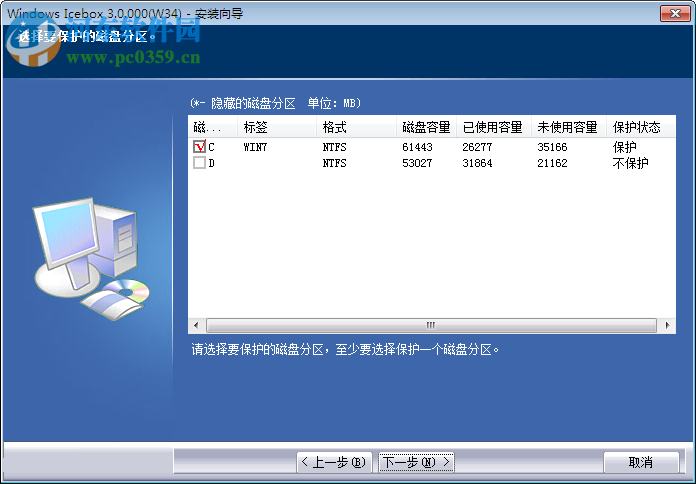Screen dimensions: 696x484
Task: Click used capacity value 31864
Action: tap(477, 163)
